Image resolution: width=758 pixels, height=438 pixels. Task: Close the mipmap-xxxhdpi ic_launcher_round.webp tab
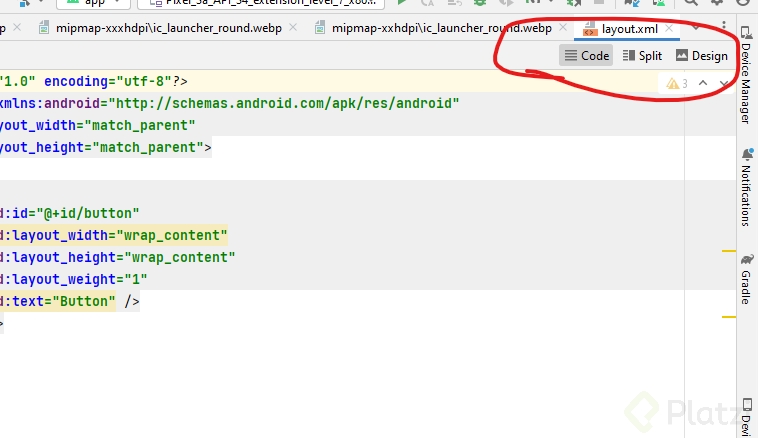tap(293, 28)
